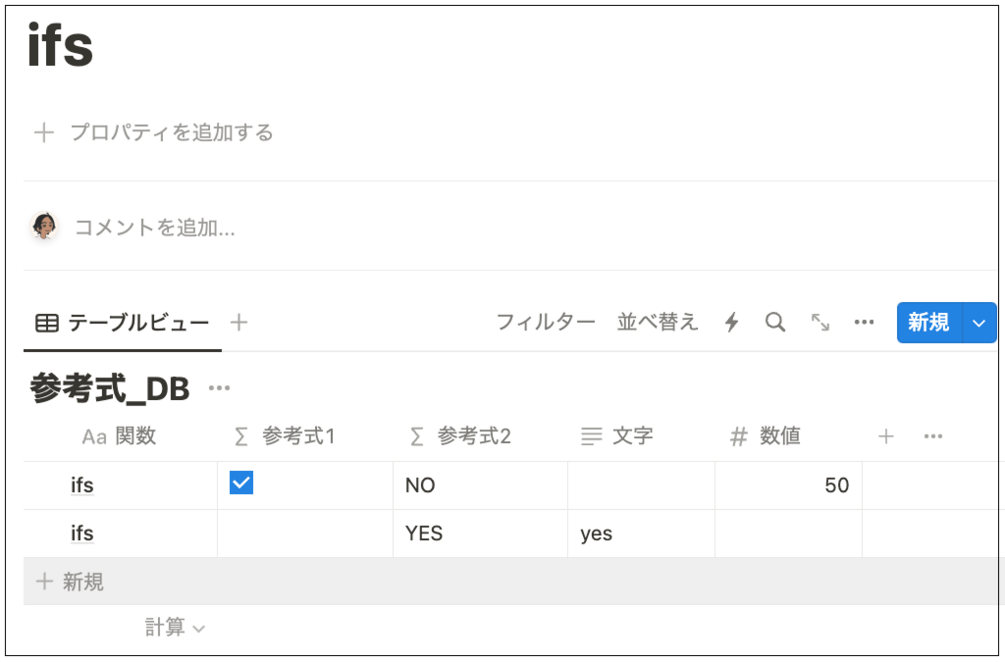Click the expand full-page arrows icon
Image resolution: width=1005 pixels, height=662 pixels.
tap(820, 322)
